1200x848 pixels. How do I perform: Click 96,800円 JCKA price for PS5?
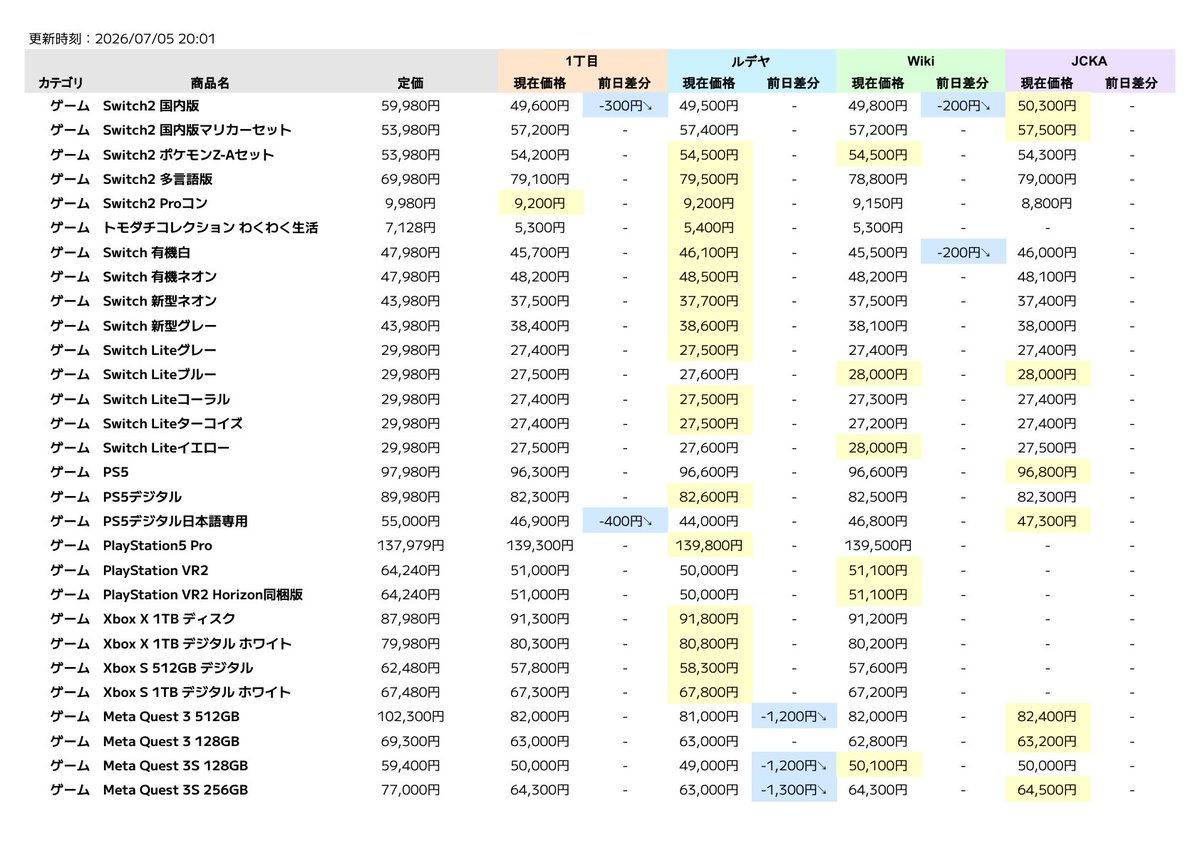[x=1048, y=472]
